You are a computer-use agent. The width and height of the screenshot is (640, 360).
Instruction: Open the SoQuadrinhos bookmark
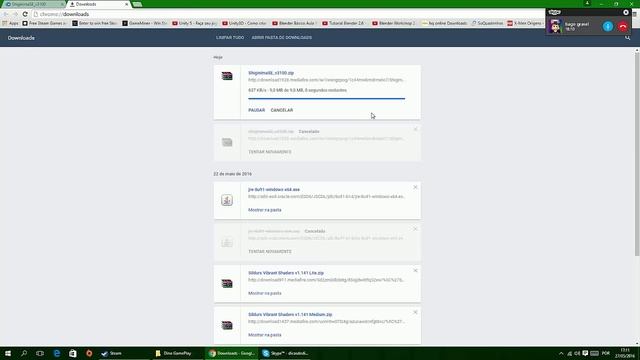coord(487,23)
